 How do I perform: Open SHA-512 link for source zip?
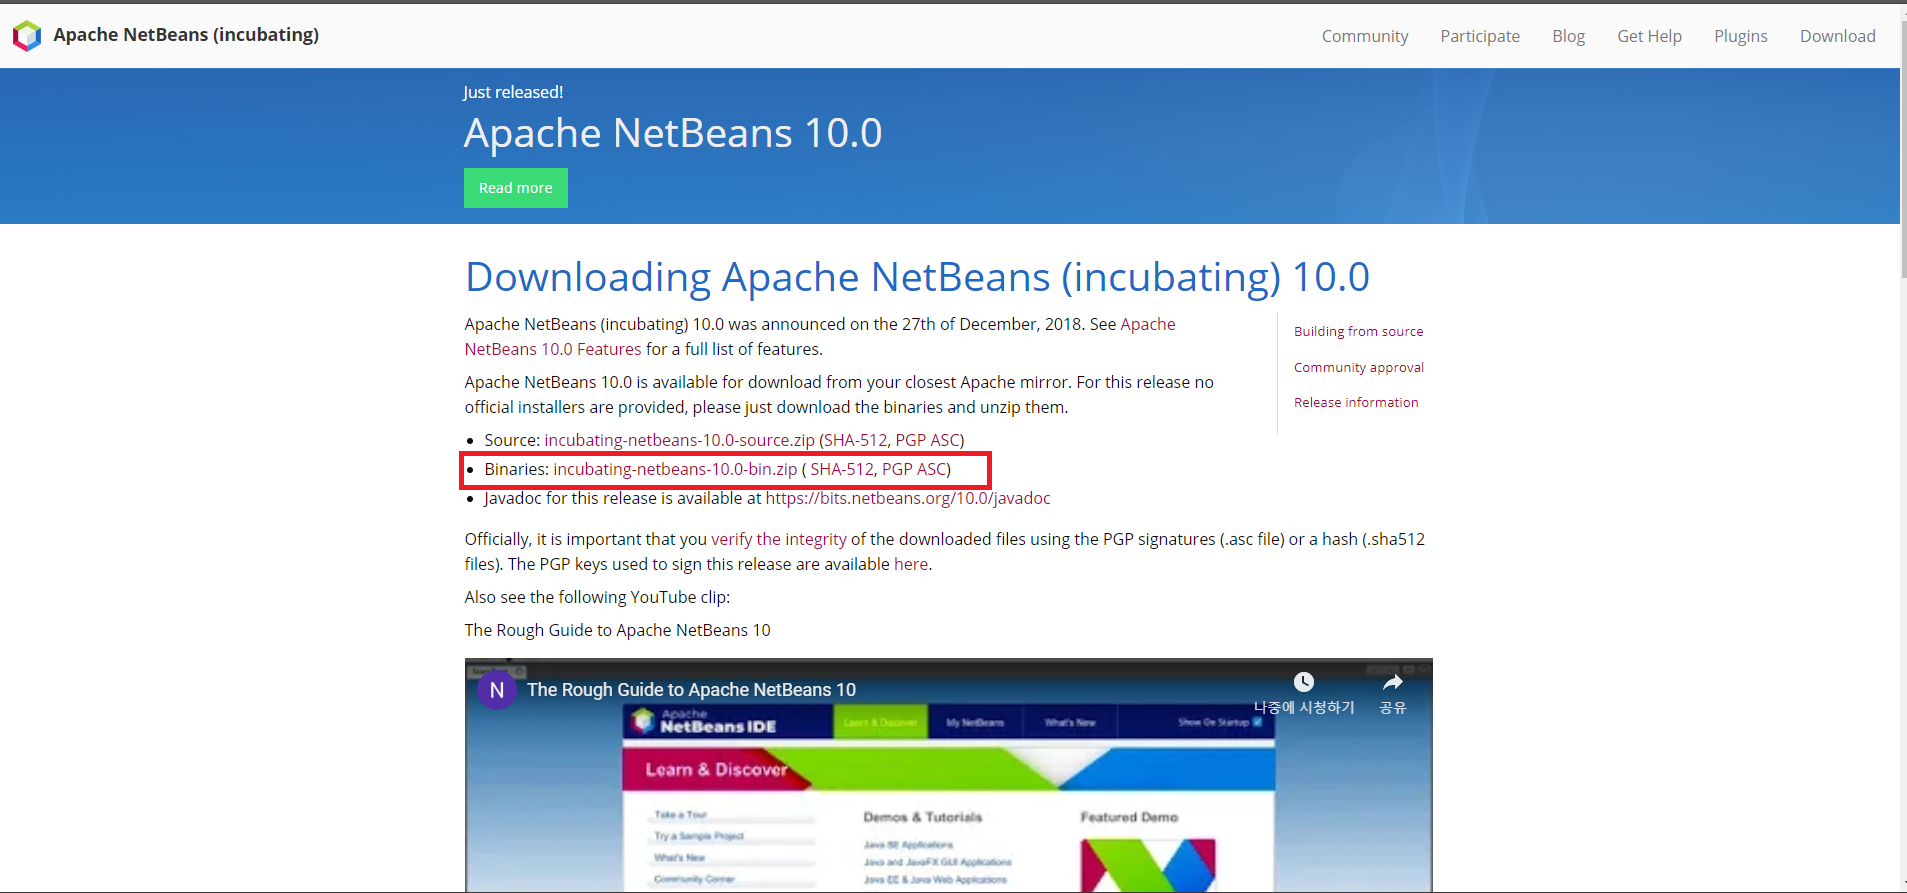(855, 440)
